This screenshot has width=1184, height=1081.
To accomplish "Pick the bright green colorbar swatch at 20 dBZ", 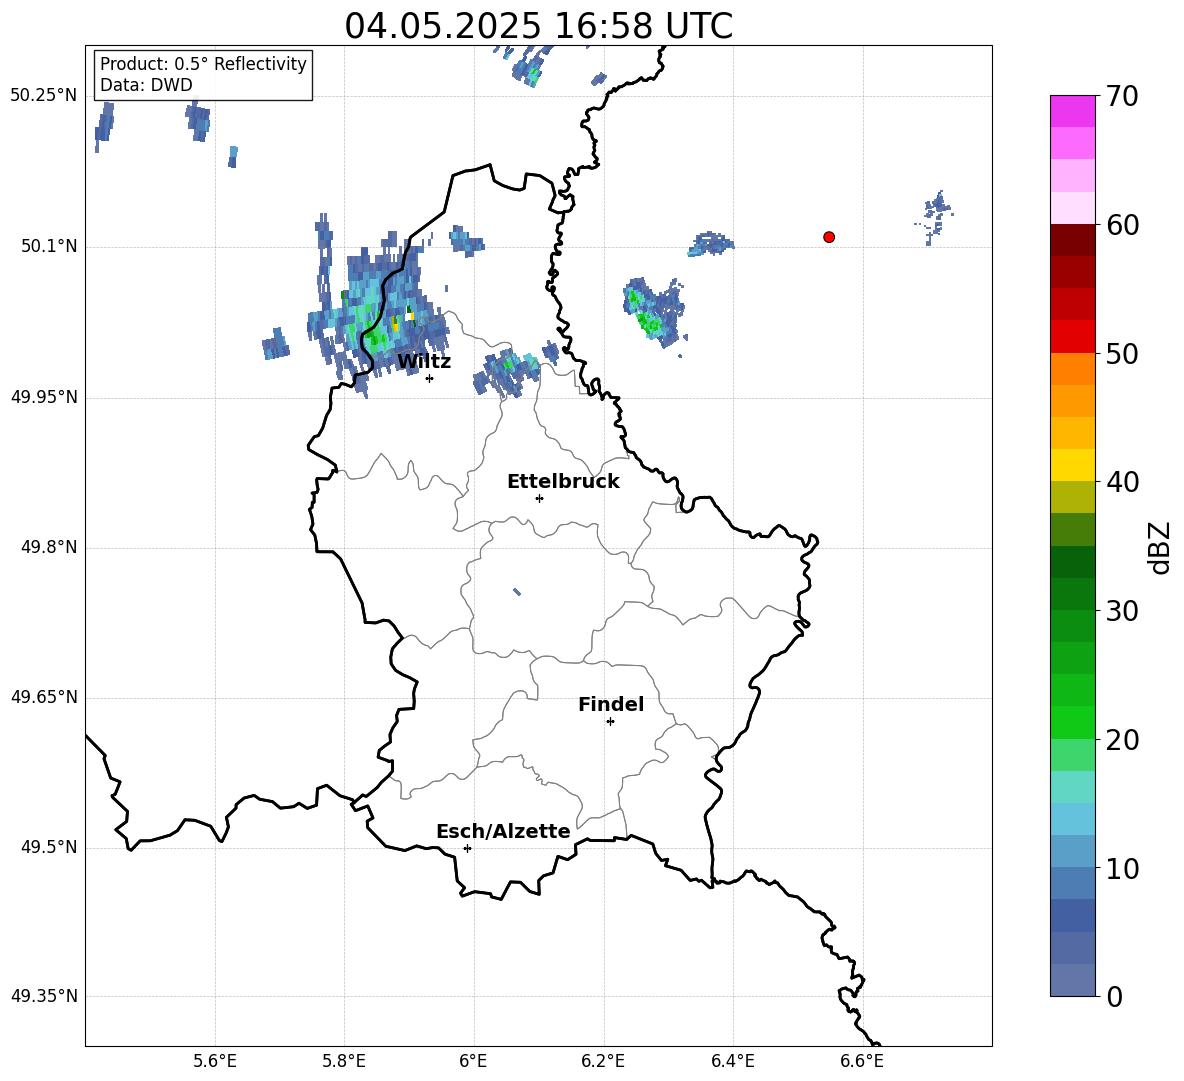I will pyautogui.click(x=1072, y=722).
